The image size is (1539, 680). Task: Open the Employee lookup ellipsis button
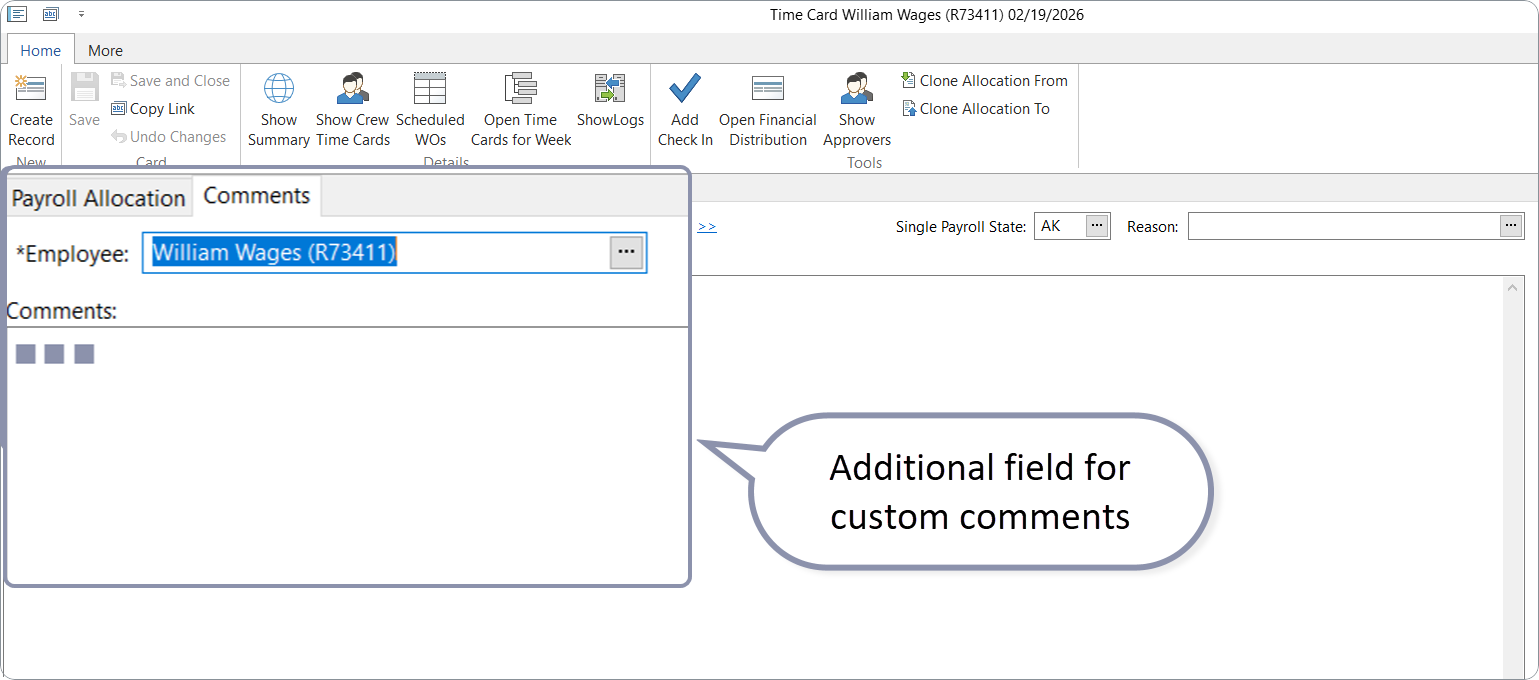coord(627,253)
